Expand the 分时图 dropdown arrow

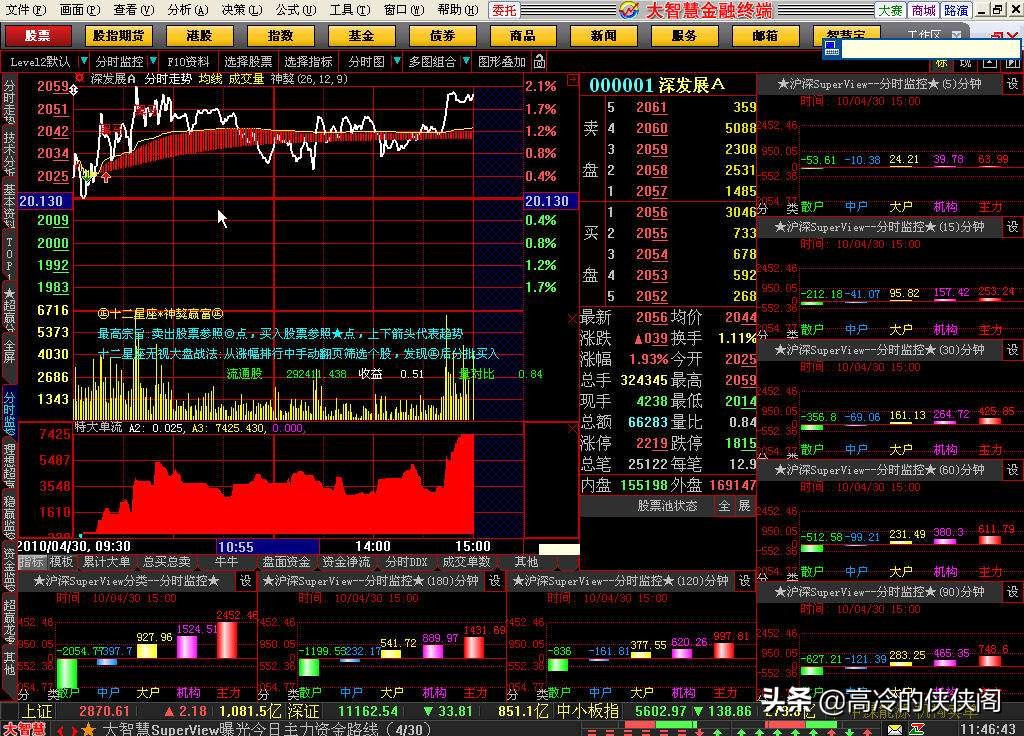pyautogui.click(x=396, y=61)
